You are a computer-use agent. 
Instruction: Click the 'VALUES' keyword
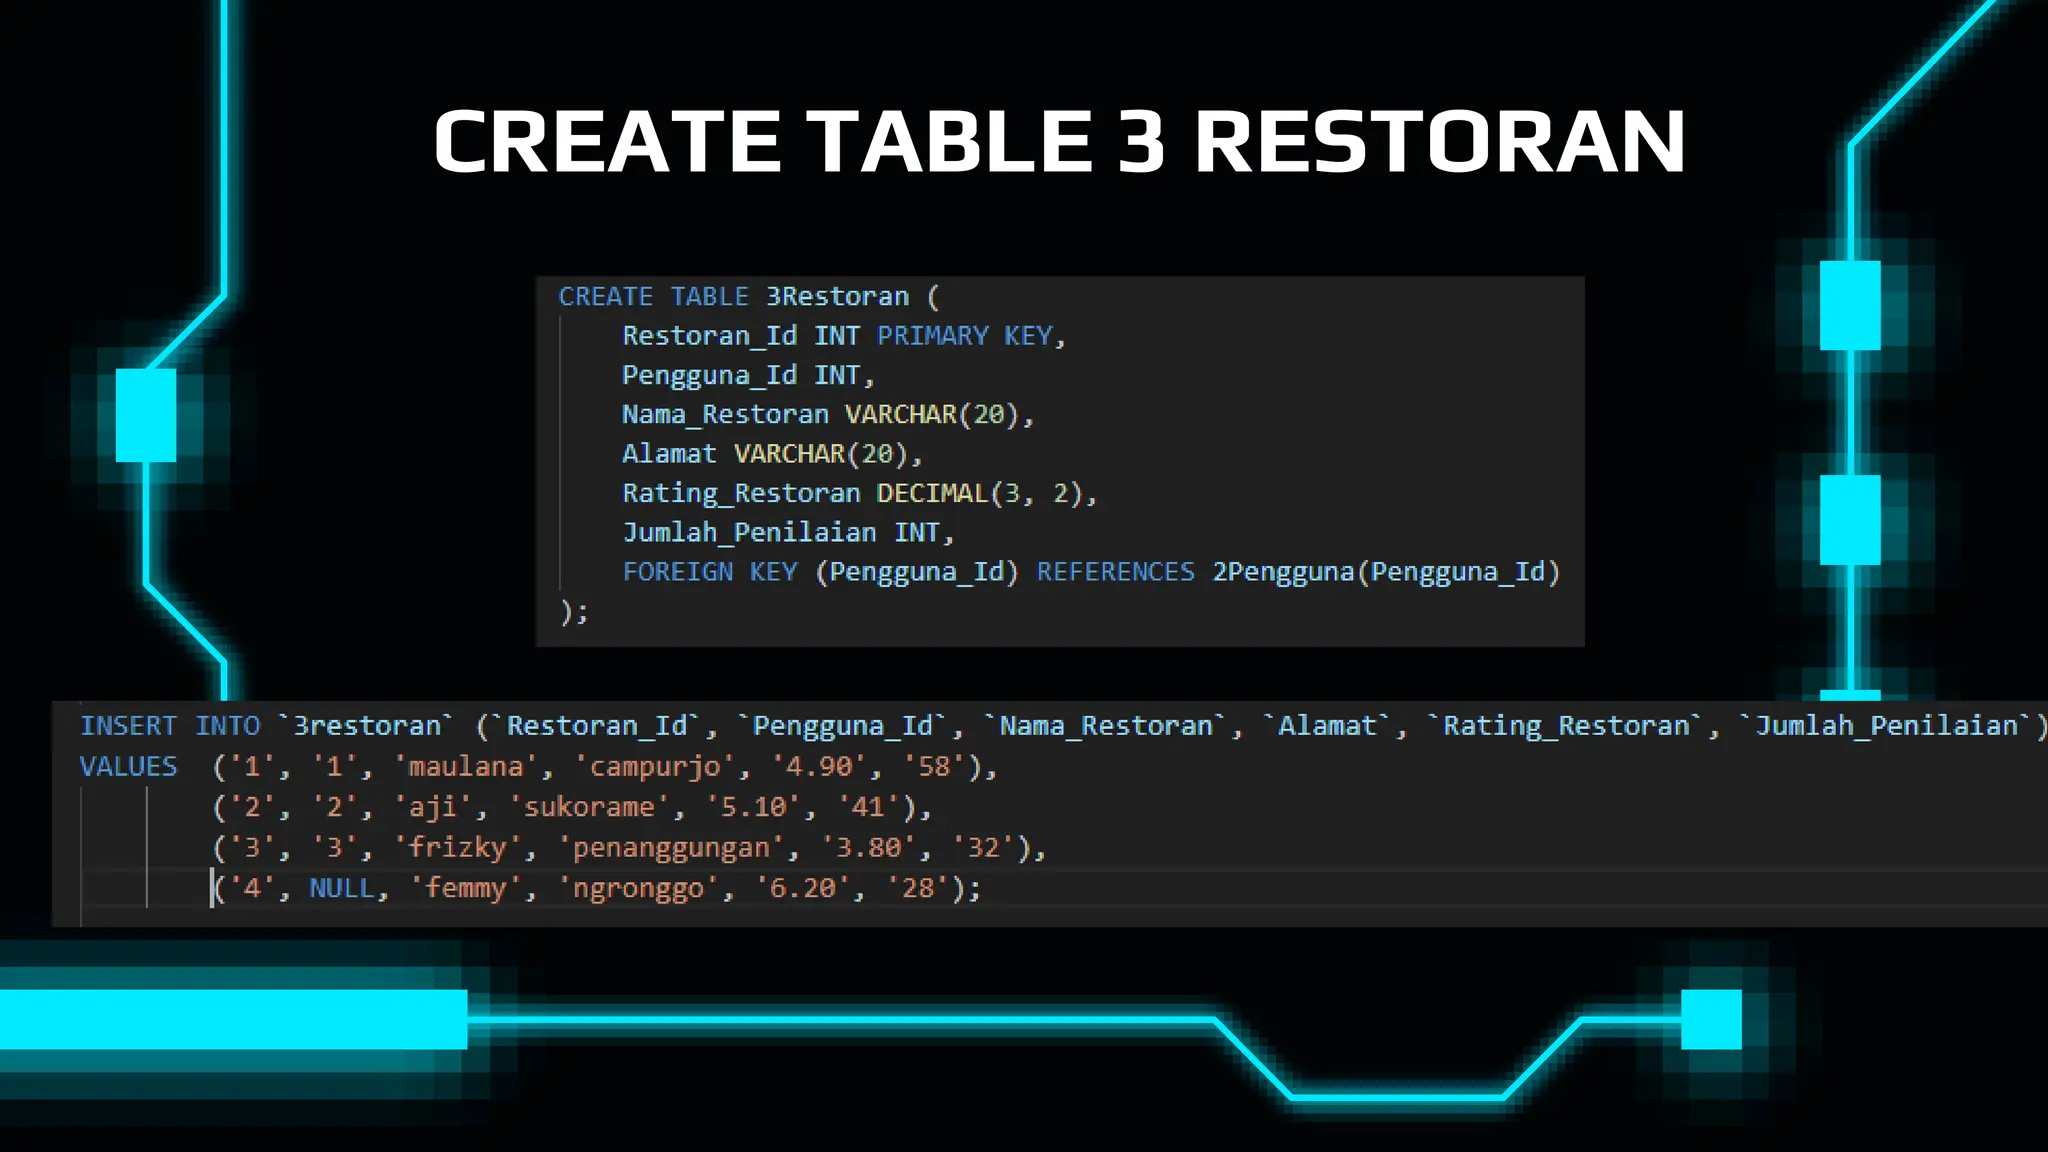(128, 767)
